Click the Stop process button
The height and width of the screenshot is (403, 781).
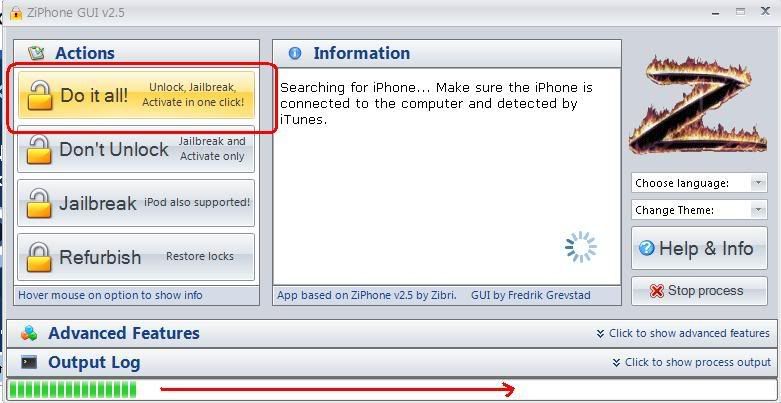click(699, 291)
